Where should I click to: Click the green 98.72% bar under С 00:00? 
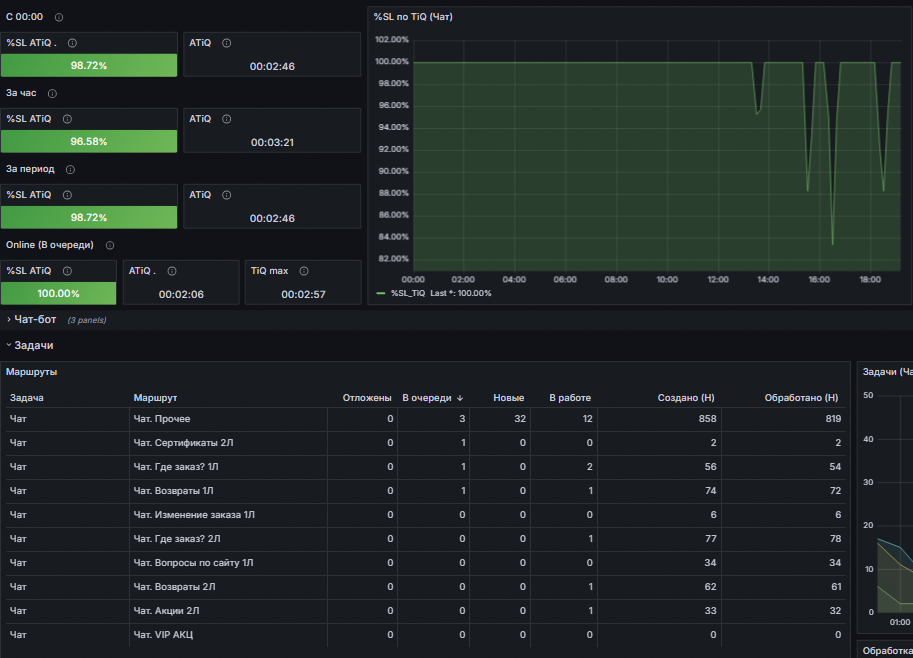coord(89,65)
